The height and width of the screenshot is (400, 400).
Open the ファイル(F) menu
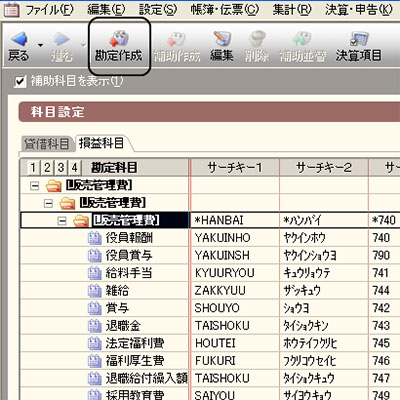tap(49, 10)
